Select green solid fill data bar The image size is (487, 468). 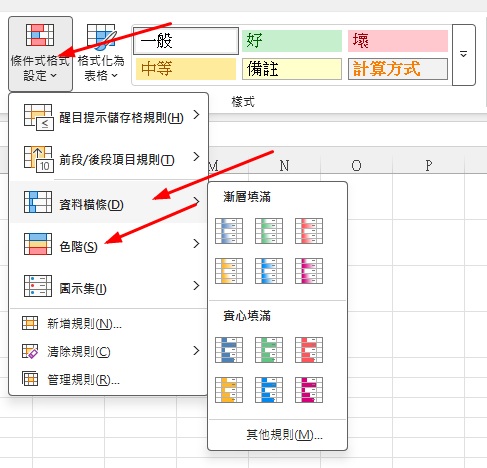pos(269,350)
